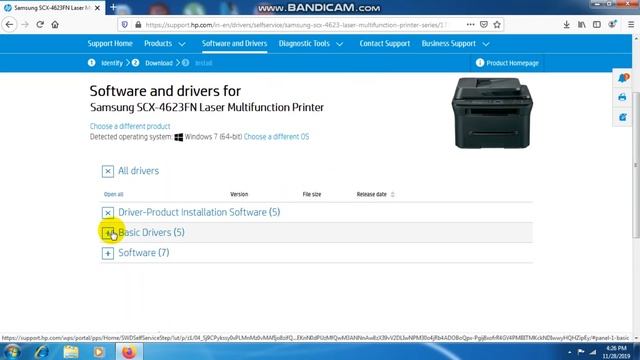Open the Products dropdown chevron
Screen dimensions: 640x360
point(182,44)
